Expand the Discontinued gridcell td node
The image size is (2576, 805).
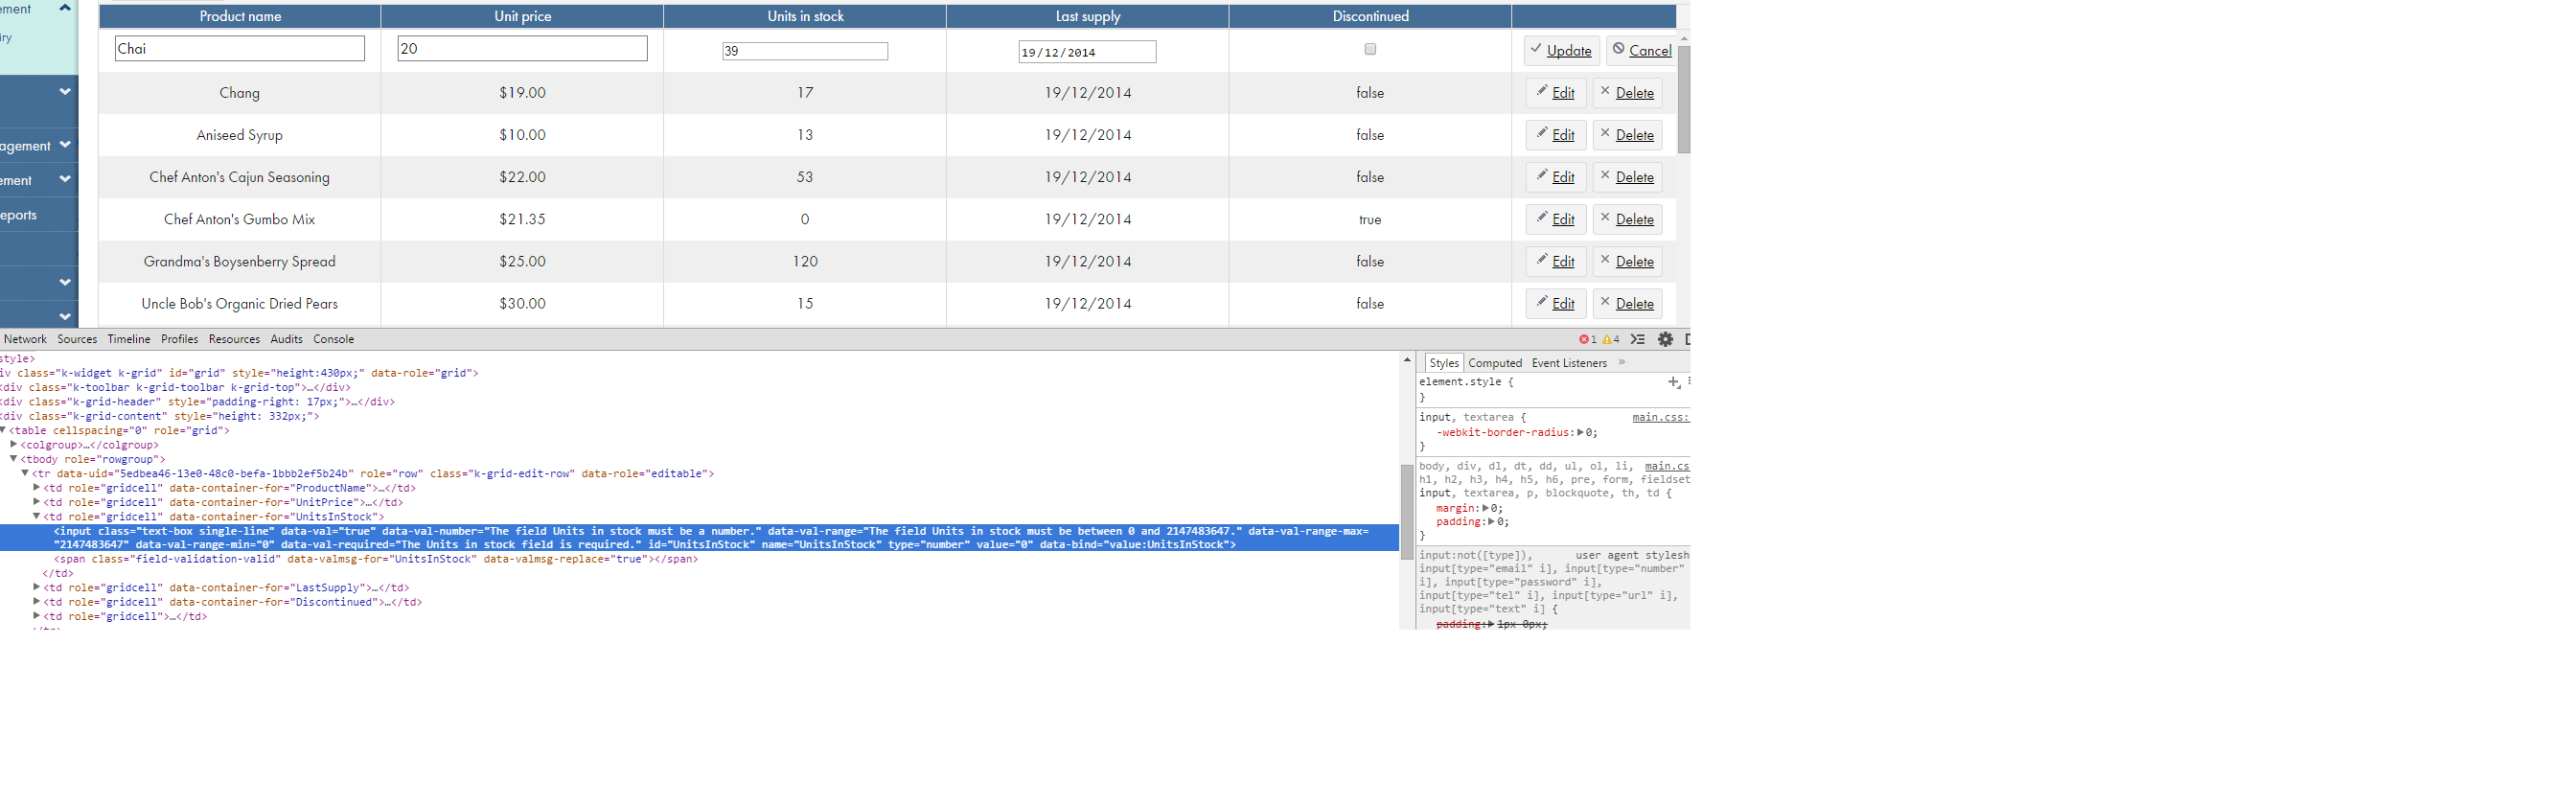point(37,602)
